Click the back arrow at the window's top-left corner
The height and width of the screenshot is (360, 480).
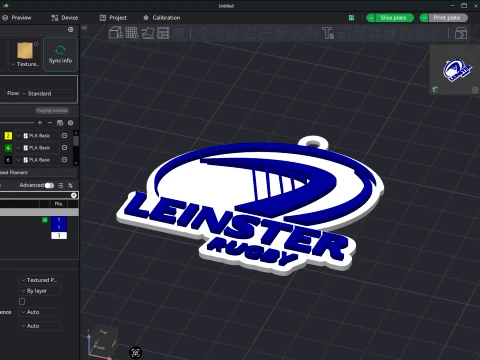coord(5,6)
